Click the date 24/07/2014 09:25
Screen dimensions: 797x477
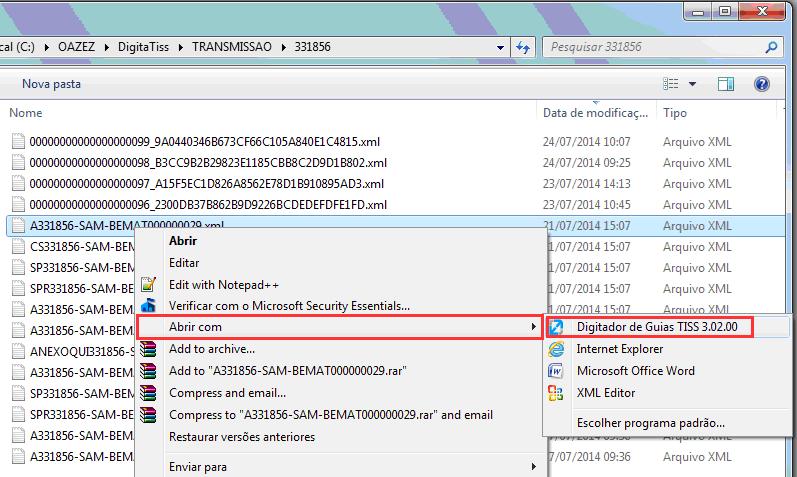[x=587, y=163]
